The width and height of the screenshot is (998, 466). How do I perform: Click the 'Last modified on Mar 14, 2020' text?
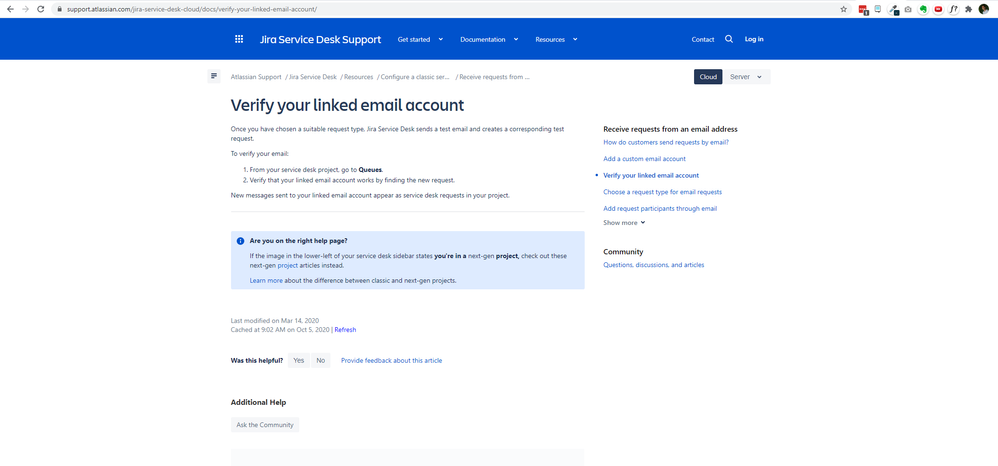(274, 320)
